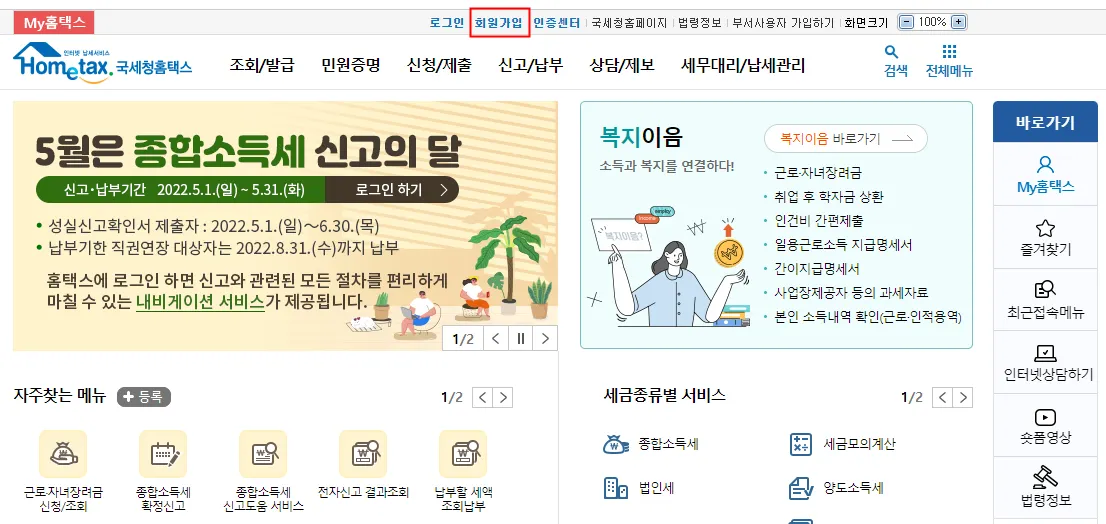The height and width of the screenshot is (524, 1106).
Task: Open the 법령정보 gavel icon
Action: click(x=1045, y=478)
